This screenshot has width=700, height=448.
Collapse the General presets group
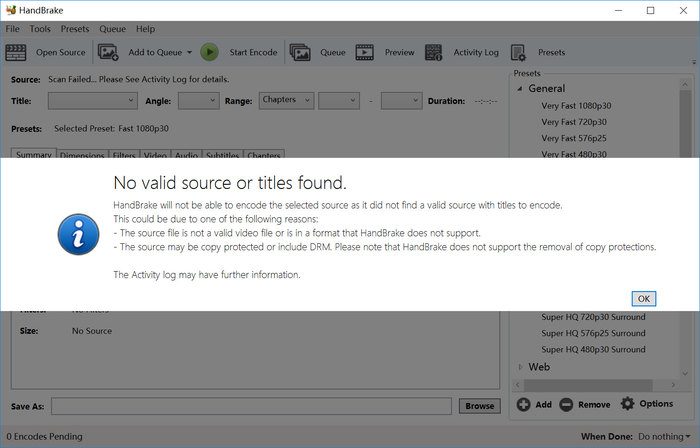(520, 89)
